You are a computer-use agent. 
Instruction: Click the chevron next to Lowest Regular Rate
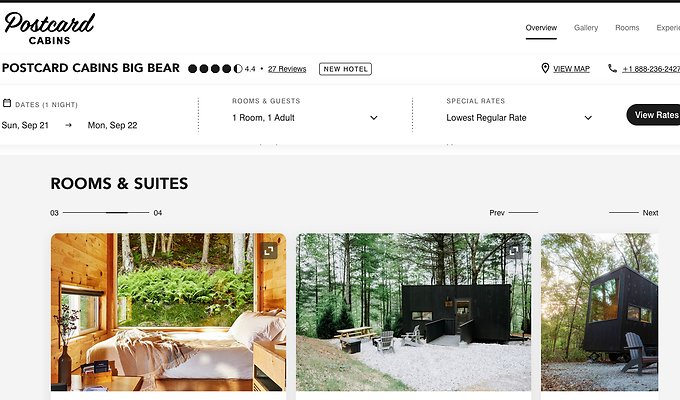(x=588, y=118)
